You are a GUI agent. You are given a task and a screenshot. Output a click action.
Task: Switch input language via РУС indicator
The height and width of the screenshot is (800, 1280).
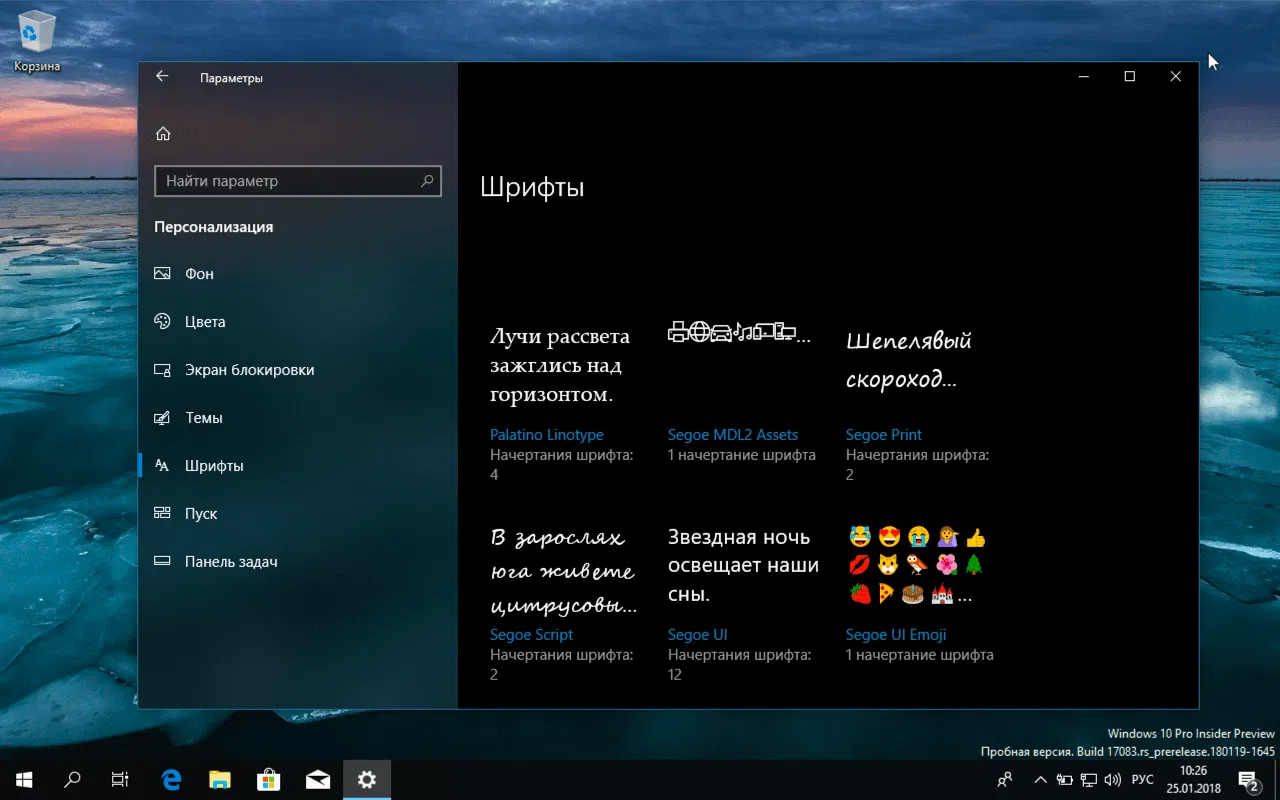tap(1142, 780)
